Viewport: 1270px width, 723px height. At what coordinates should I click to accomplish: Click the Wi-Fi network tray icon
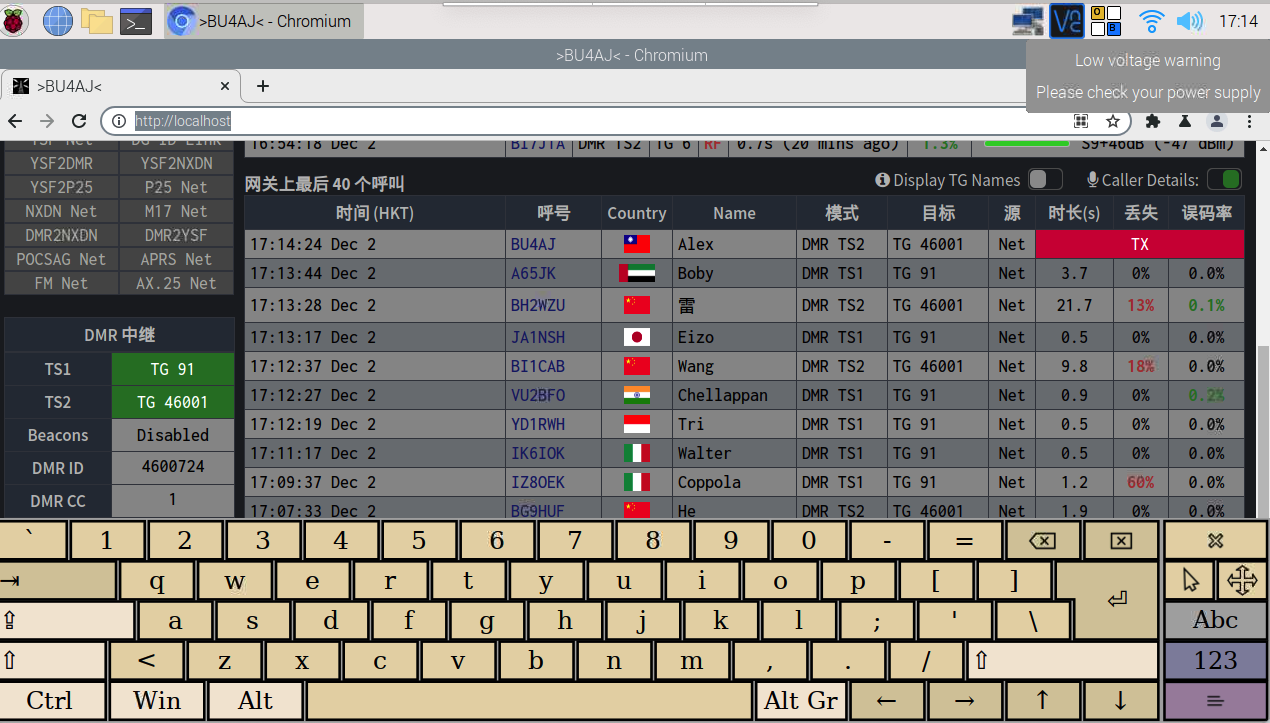[1152, 20]
